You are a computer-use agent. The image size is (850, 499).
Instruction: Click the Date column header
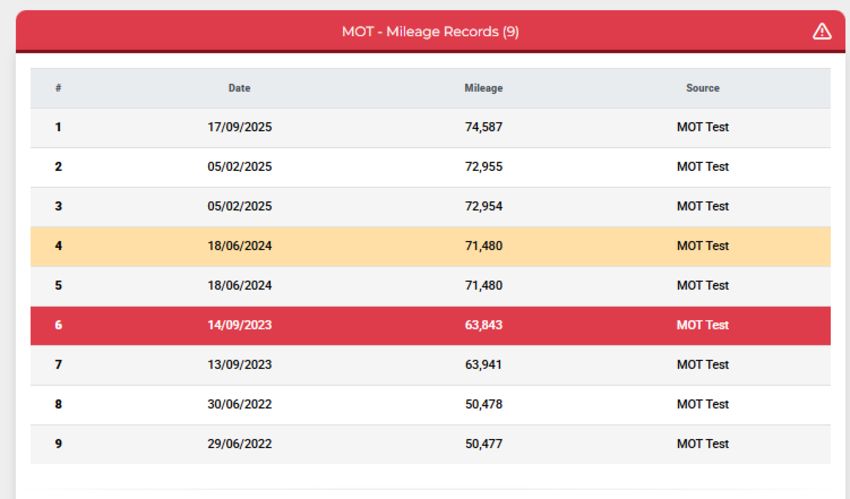pyautogui.click(x=239, y=88)
